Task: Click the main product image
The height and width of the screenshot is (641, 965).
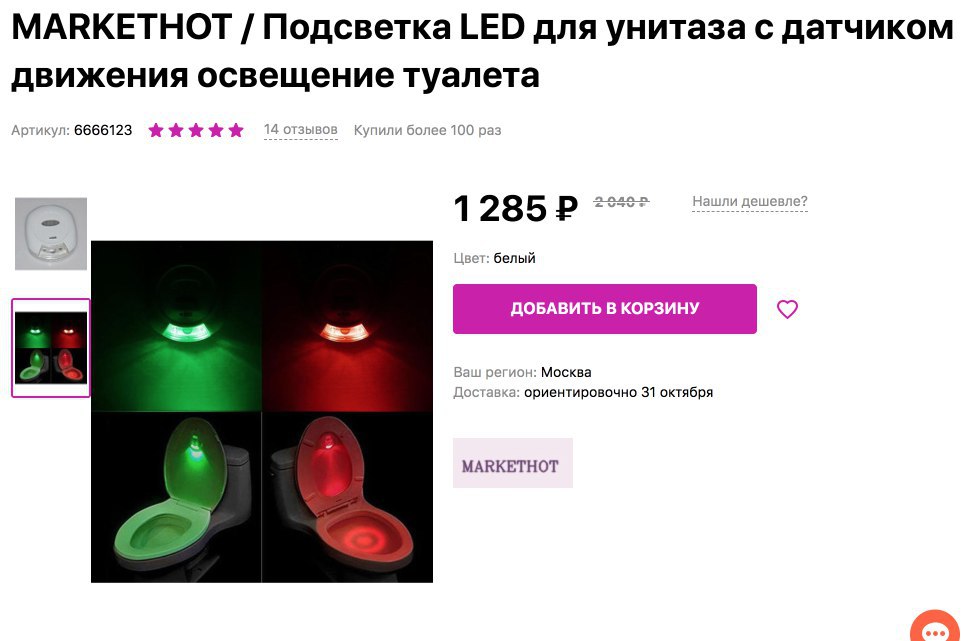Action: (x=262, y=412)
